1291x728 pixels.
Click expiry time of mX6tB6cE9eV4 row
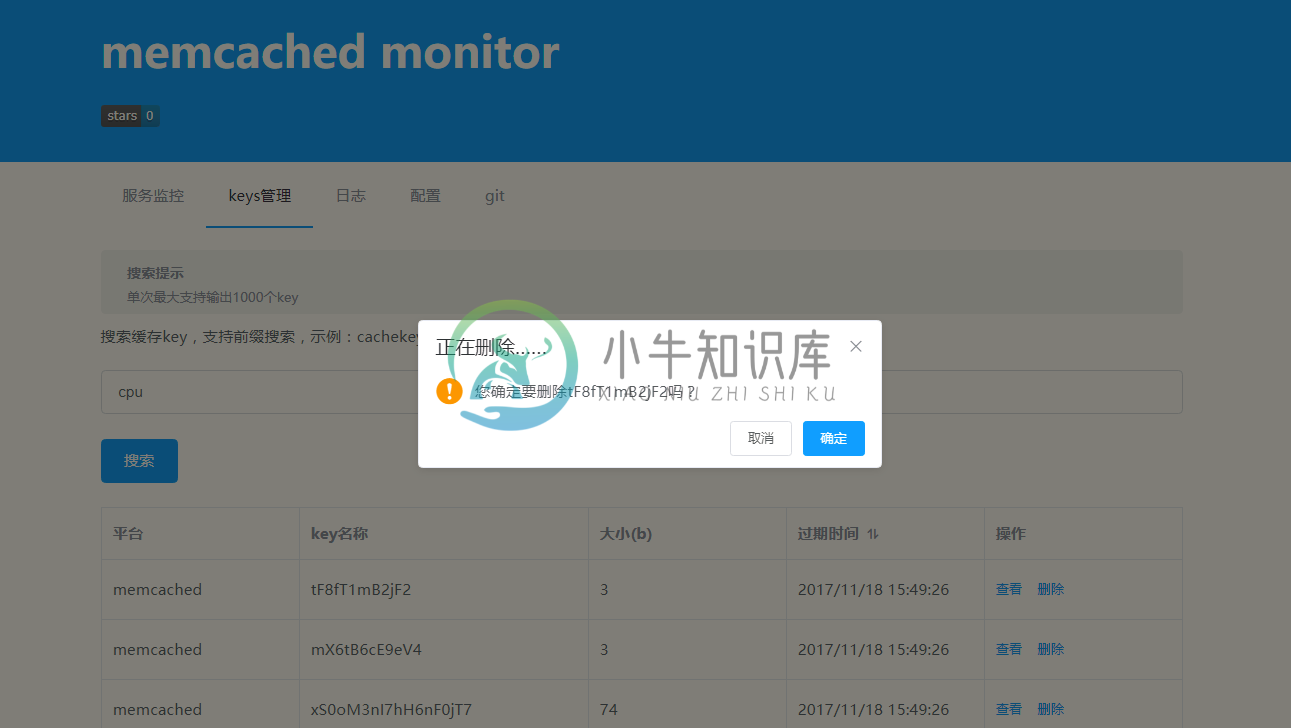pyautogui.click(x=873, y=650)
